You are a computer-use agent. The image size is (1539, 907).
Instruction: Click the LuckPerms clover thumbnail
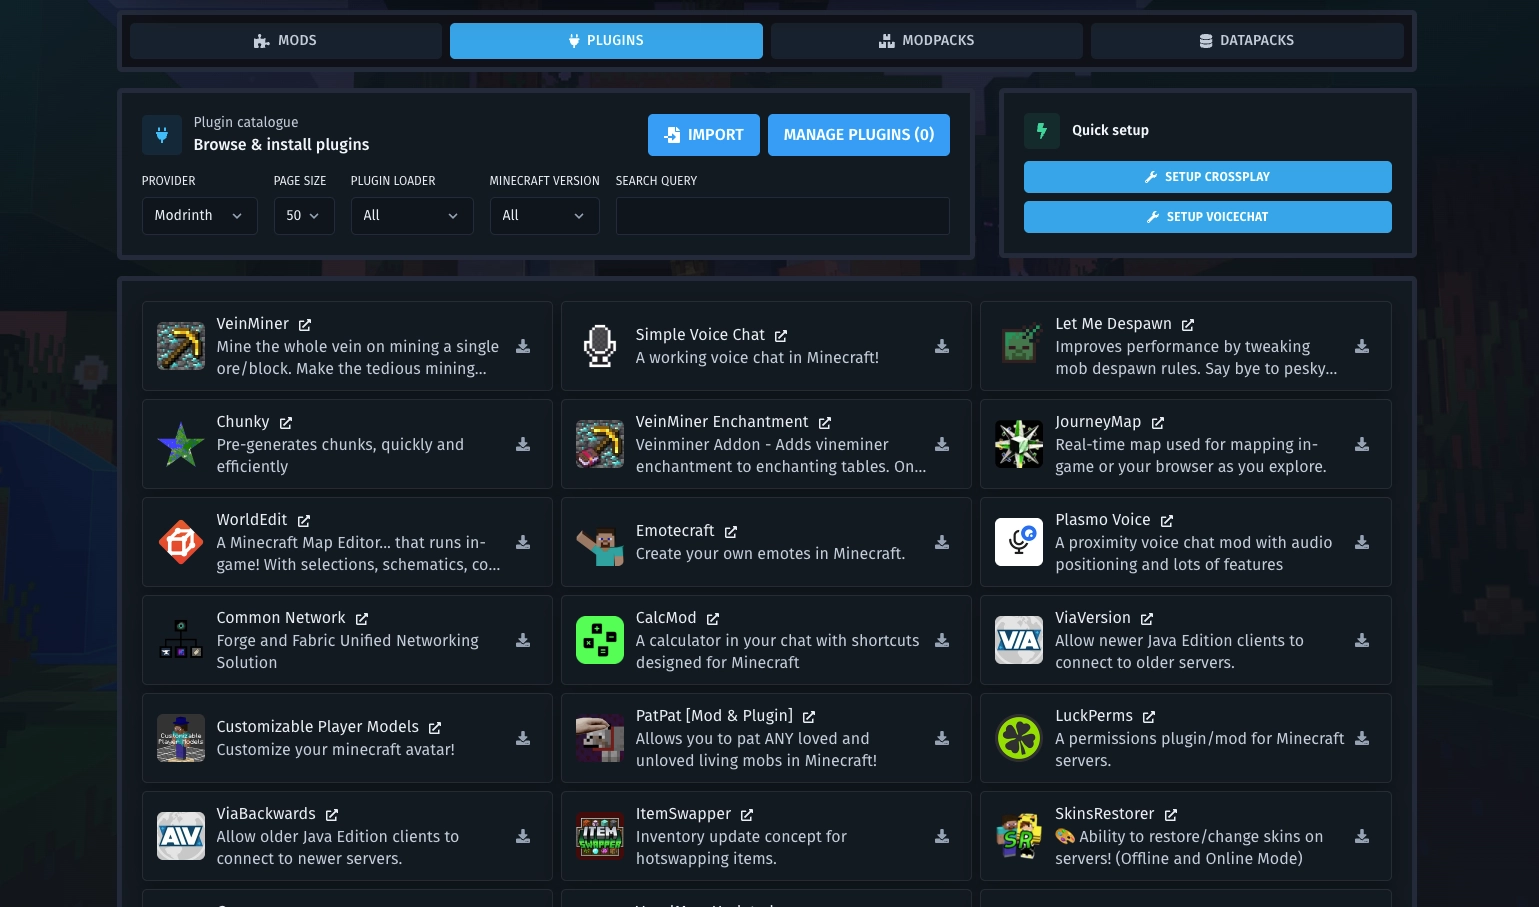(x=1019, y=738)
